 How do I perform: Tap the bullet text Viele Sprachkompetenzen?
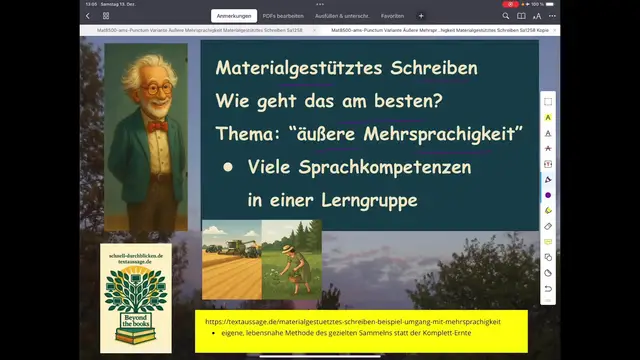coord(359,167)
